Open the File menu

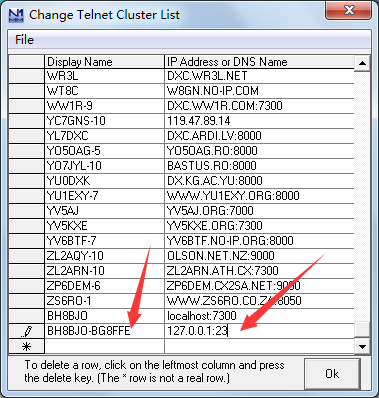point(24,40)
